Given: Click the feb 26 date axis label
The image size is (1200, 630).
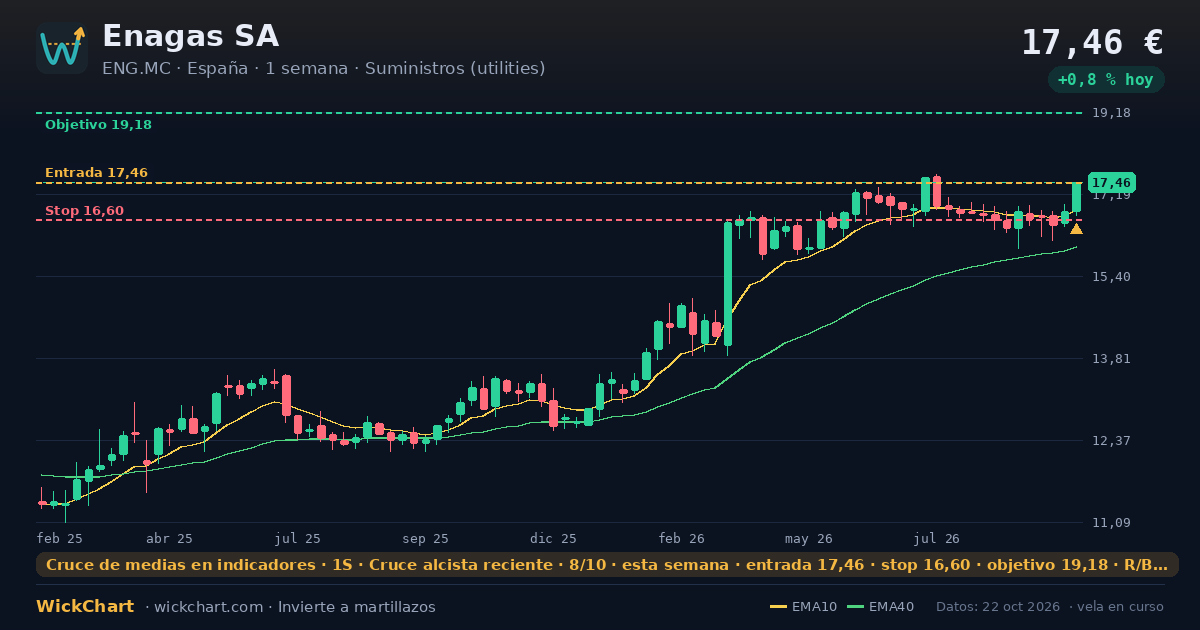Looking at the screenshot, I should 682,538.
